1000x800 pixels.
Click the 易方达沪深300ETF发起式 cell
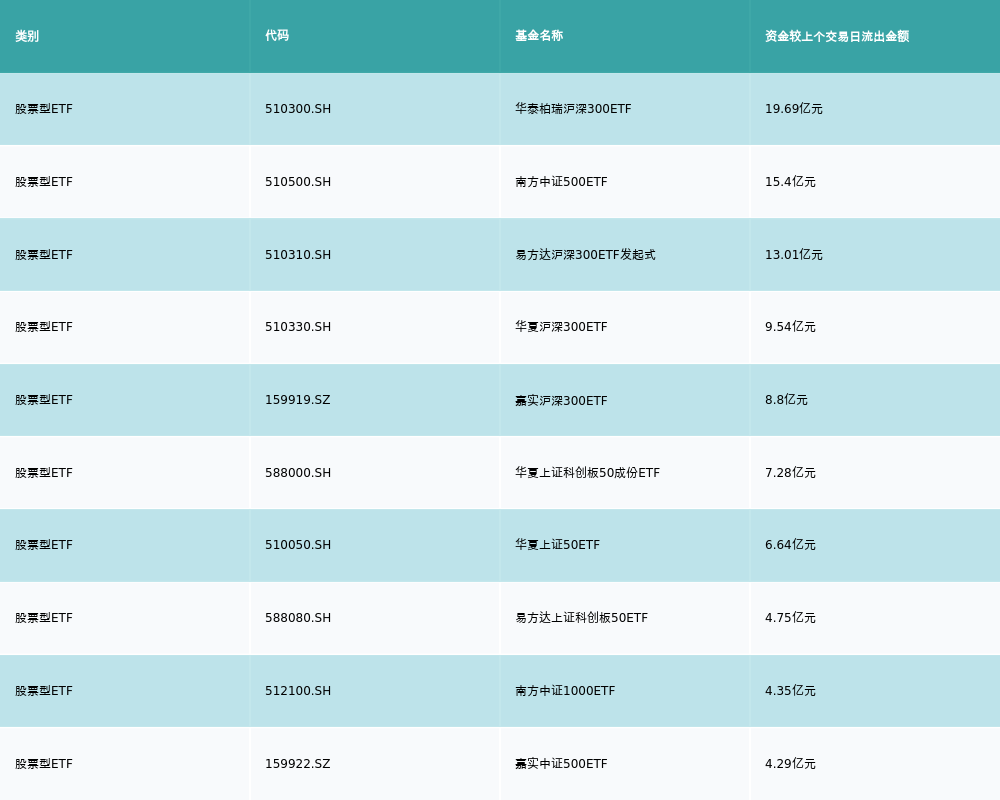click(585, 255)
